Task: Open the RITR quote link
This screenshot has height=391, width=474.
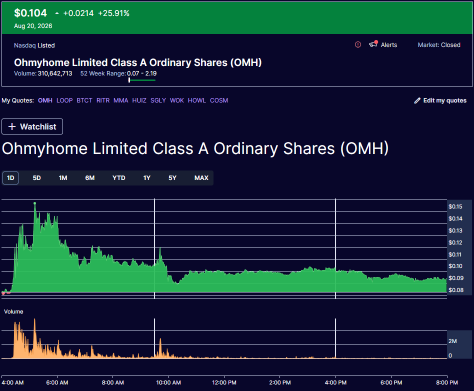Action: click(x=103, y=101)
